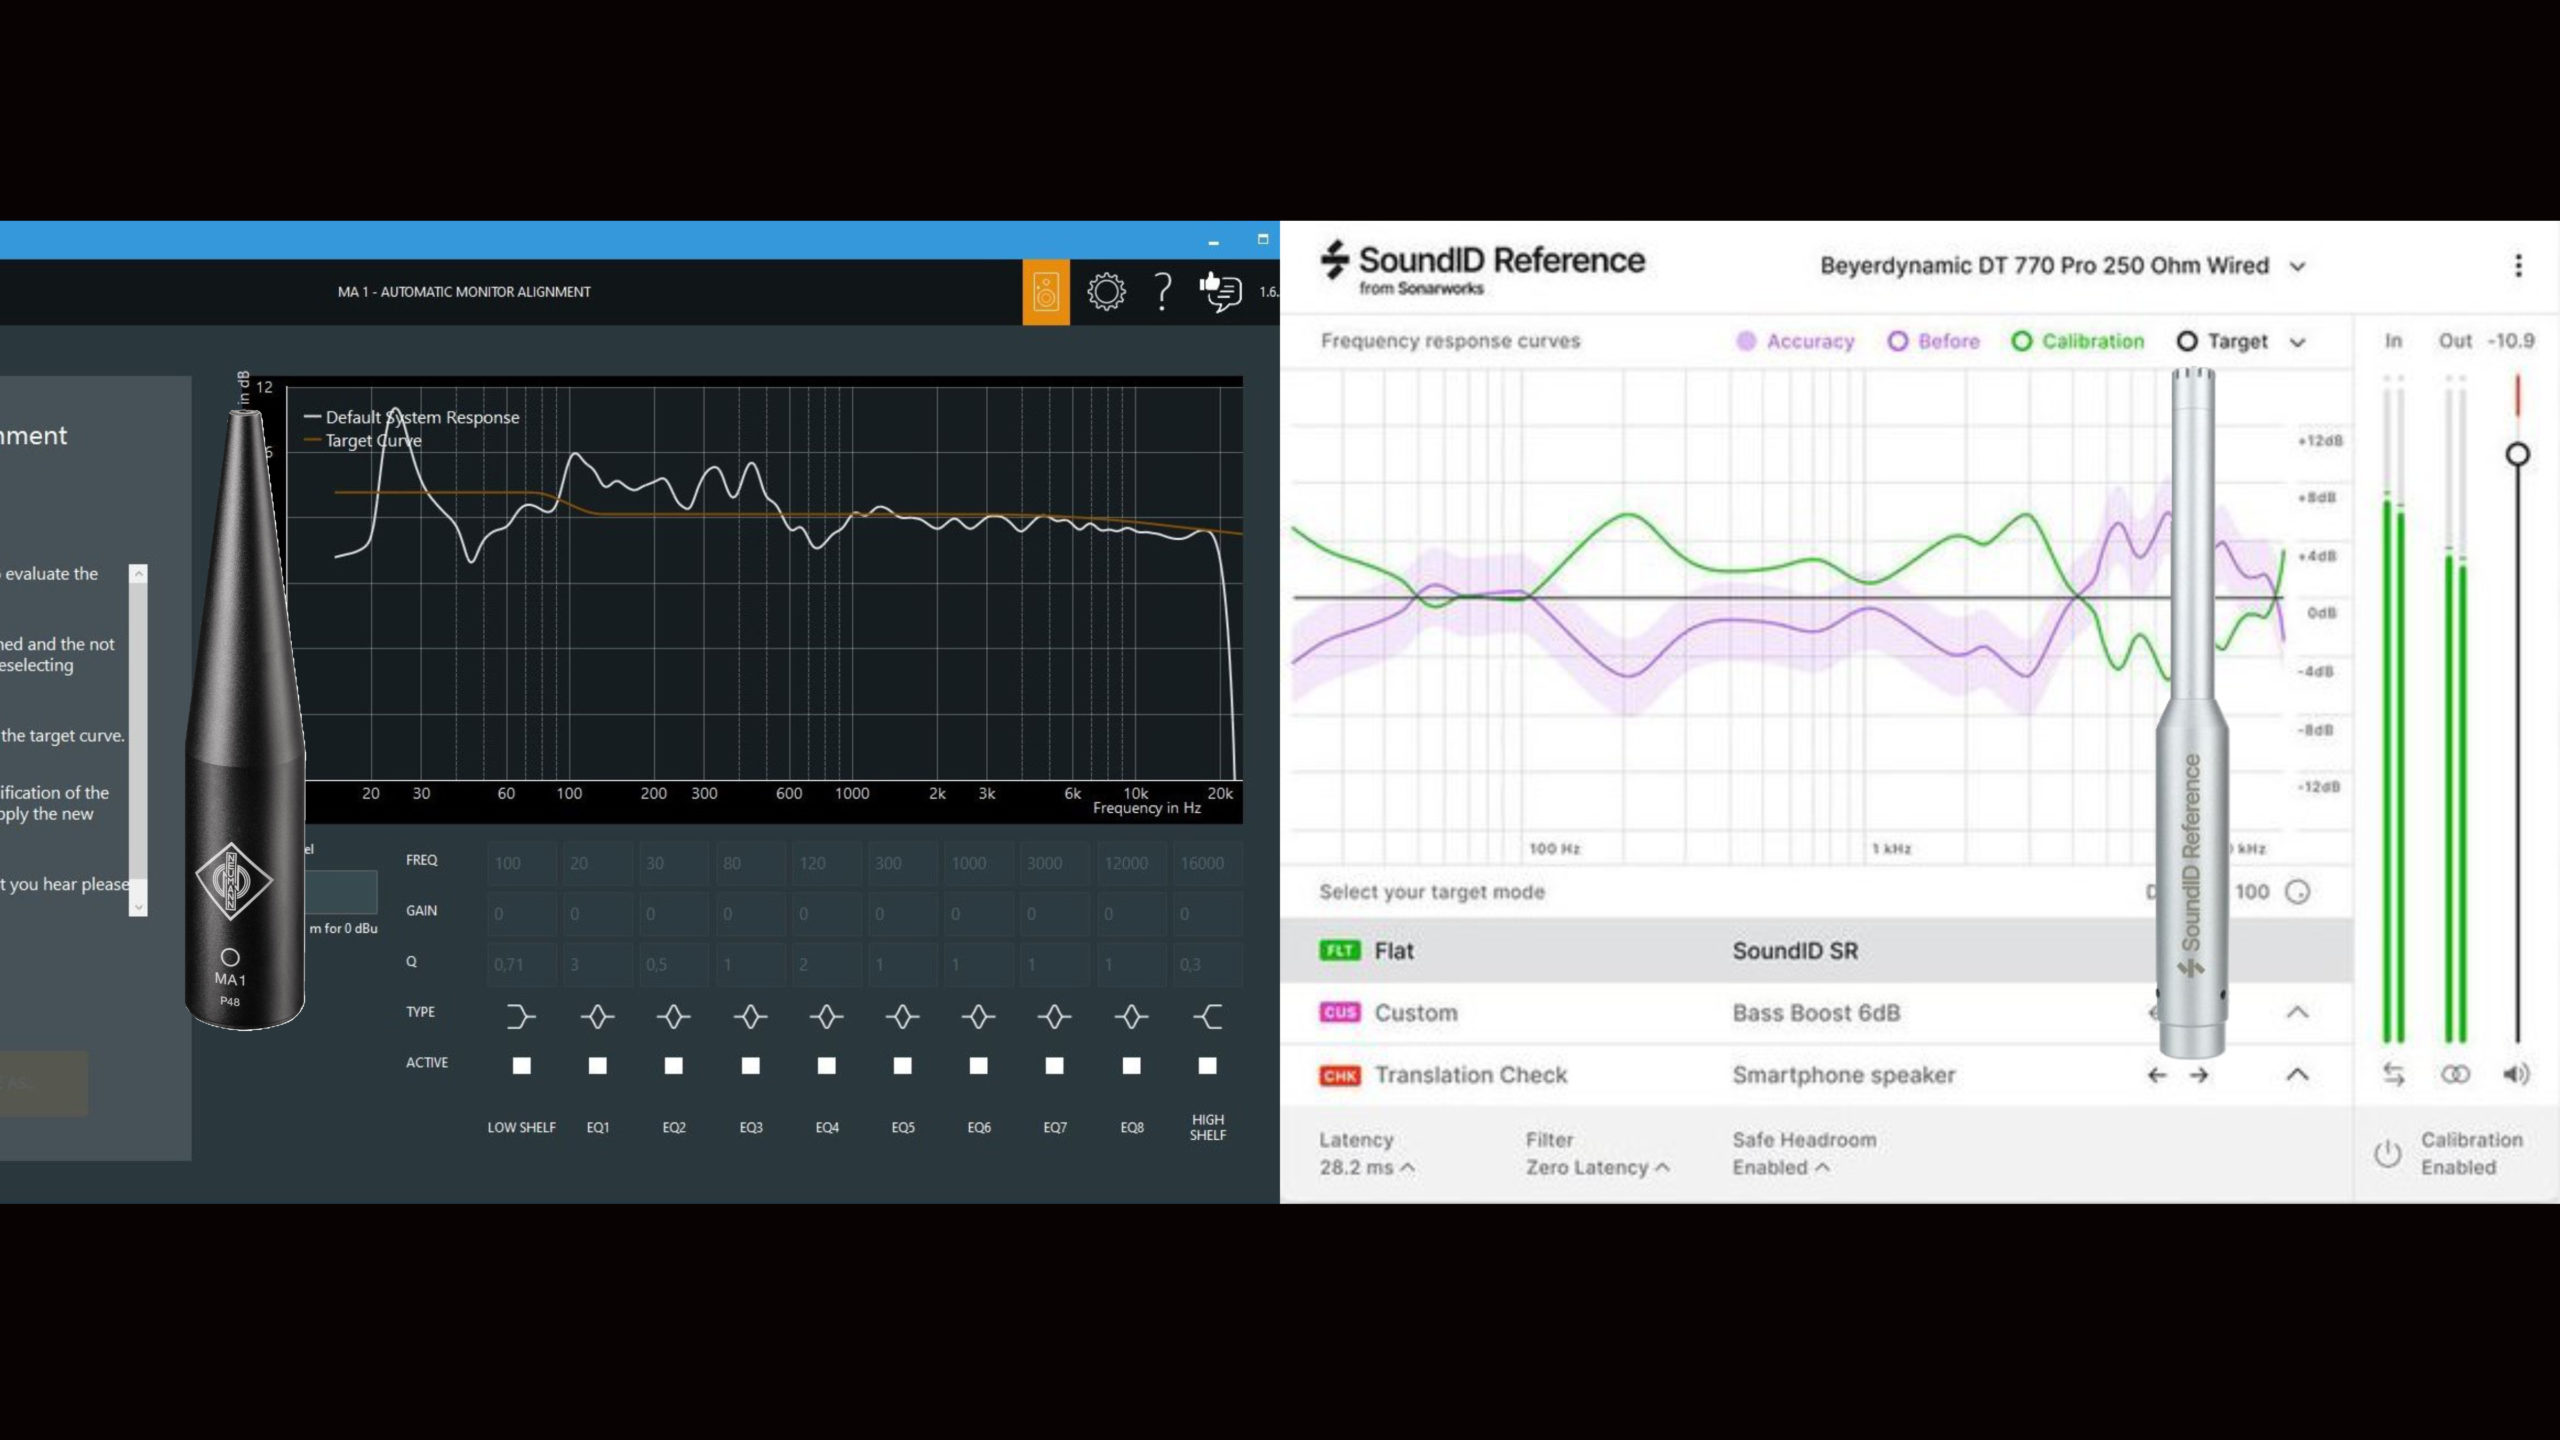Toggle the Before curve display
Image resolution: width=2560 pixels, height=1440 pixels.
[1933, 341]
